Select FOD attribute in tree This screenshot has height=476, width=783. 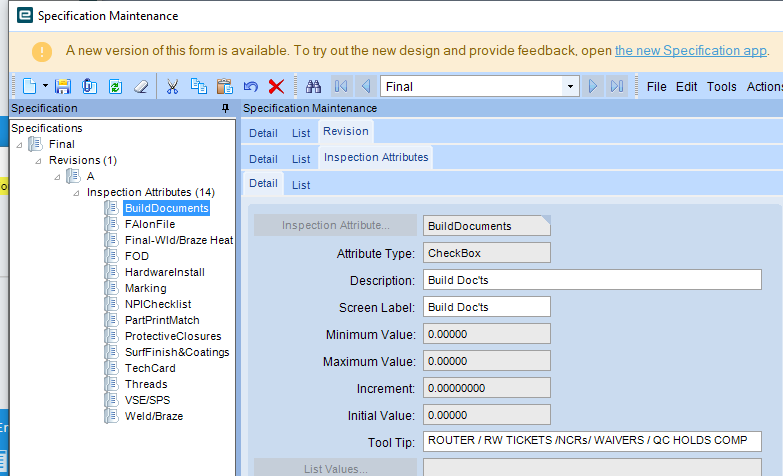[137, 256]
